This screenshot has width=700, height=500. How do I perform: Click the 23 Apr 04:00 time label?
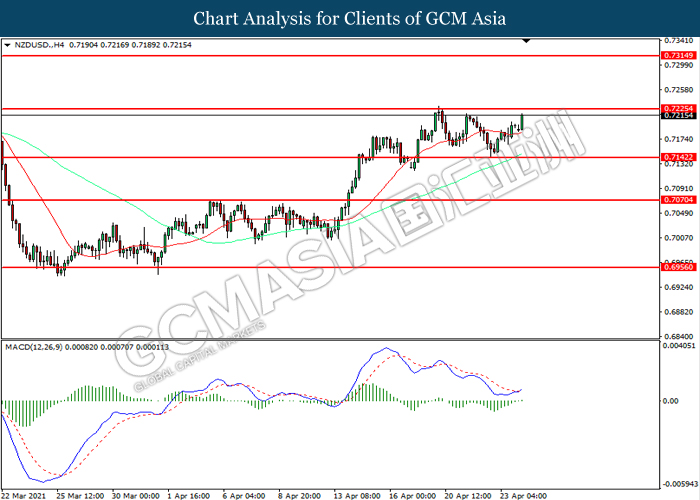coord(523,496)
